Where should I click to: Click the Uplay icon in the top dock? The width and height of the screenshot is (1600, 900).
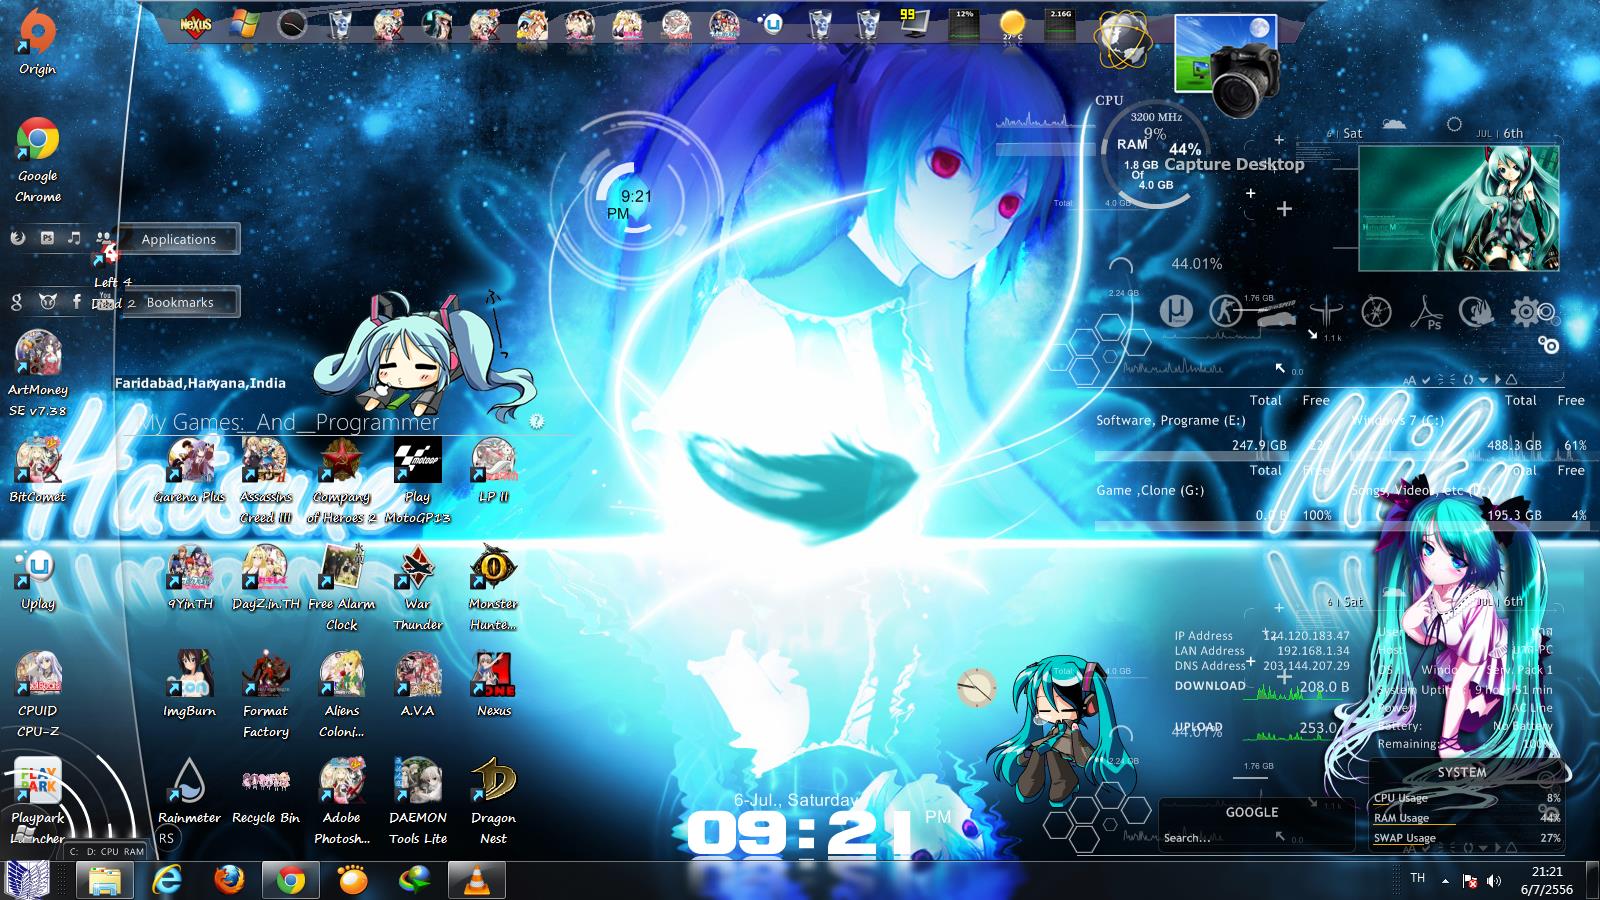click(x=772, y=24)
